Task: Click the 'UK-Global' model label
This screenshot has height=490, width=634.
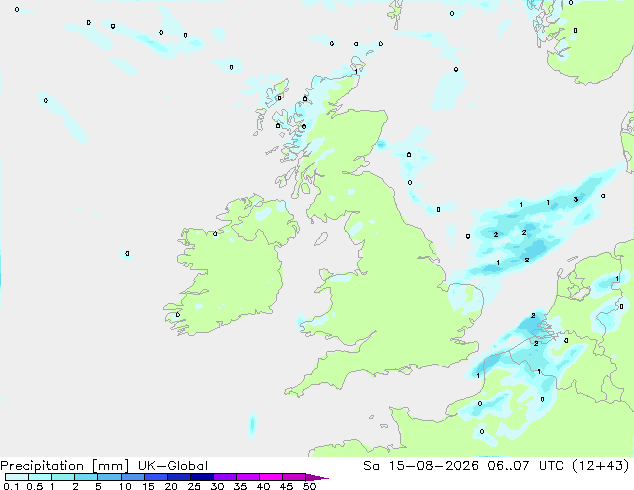Action: coord(173,466)
